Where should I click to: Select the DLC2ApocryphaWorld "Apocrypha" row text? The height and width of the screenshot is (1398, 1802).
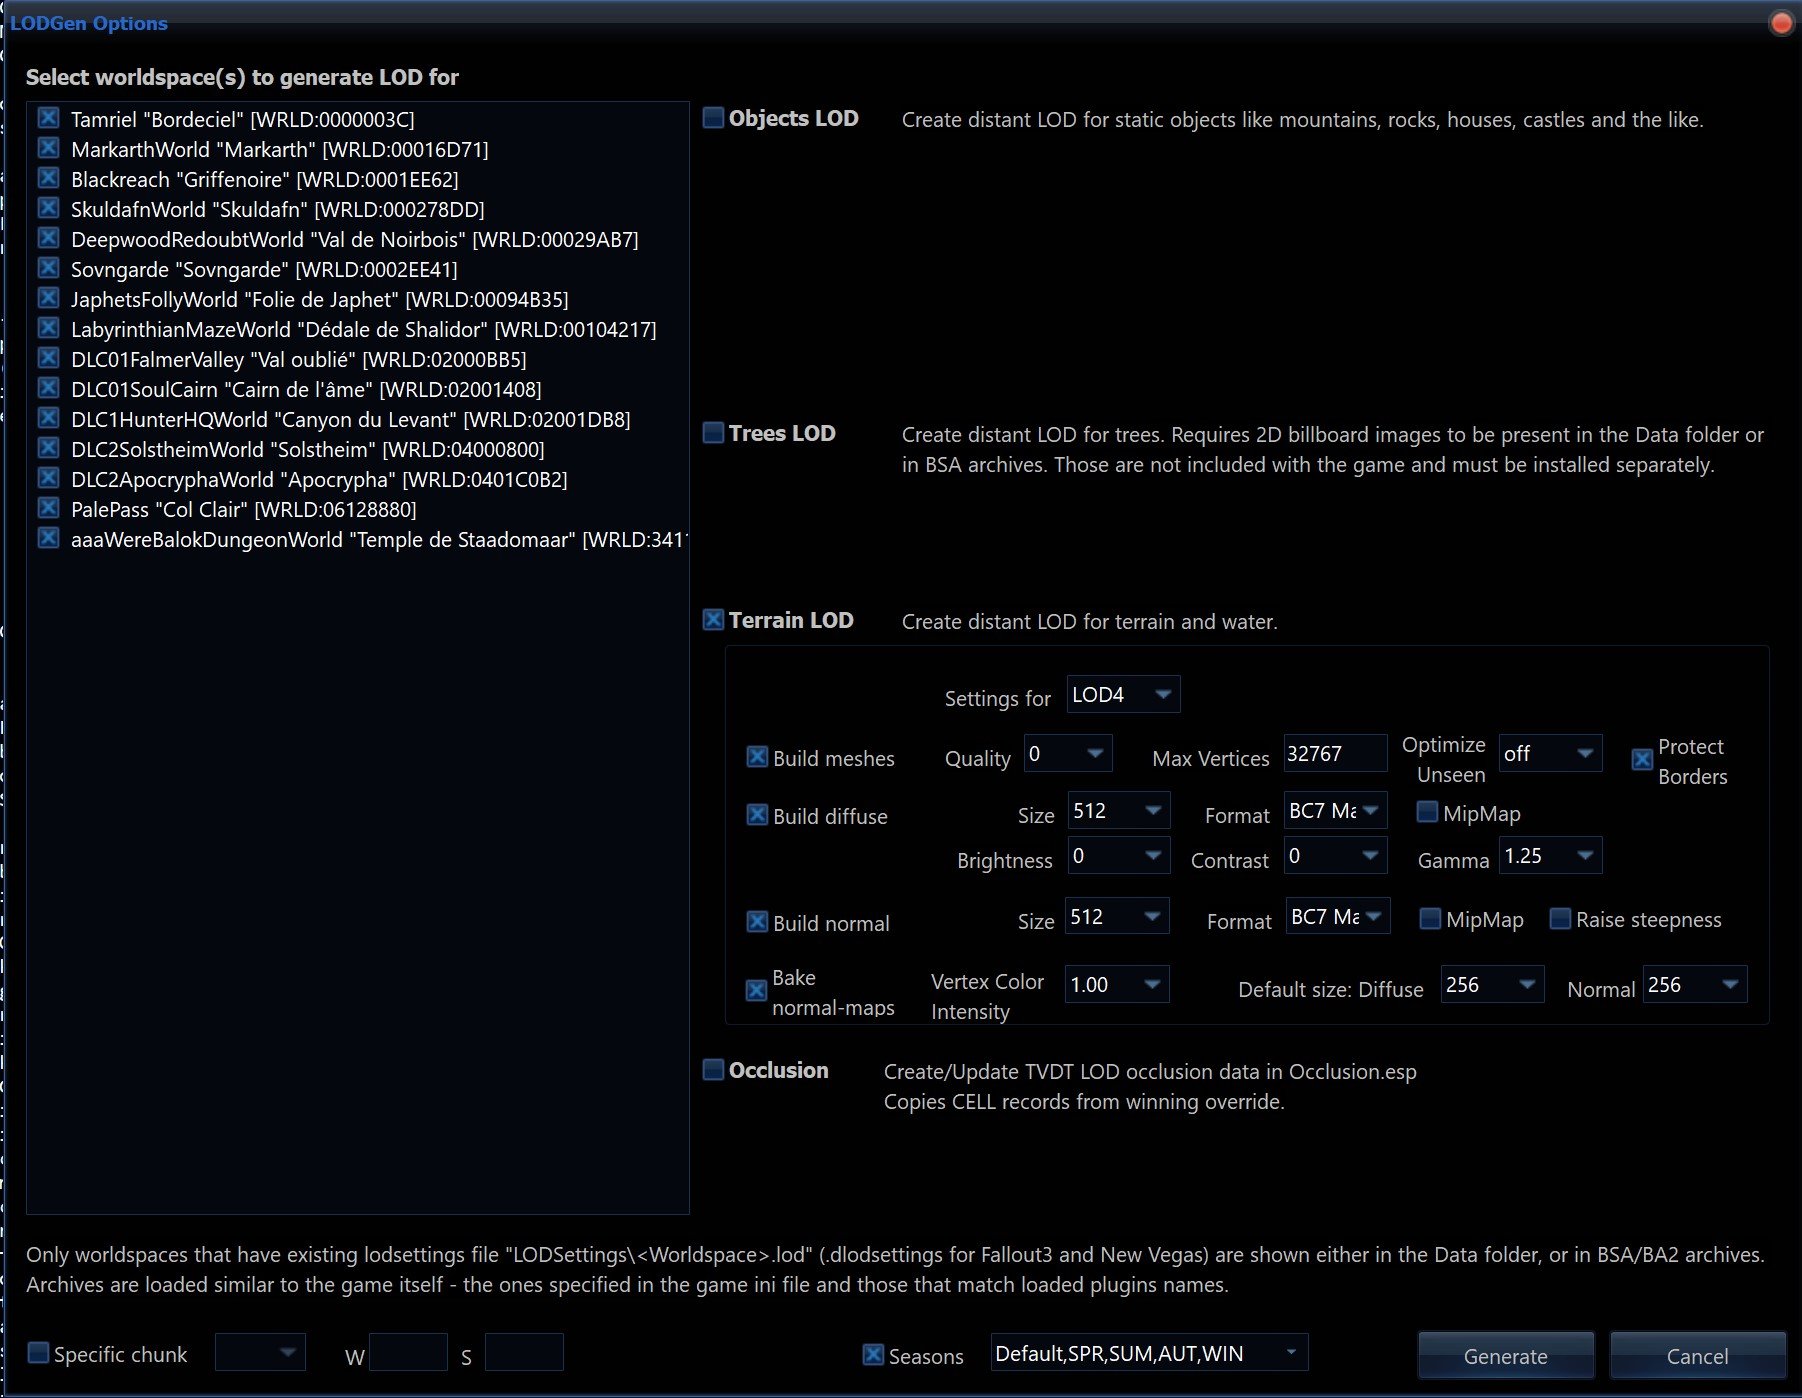click(x=319, y=479)
